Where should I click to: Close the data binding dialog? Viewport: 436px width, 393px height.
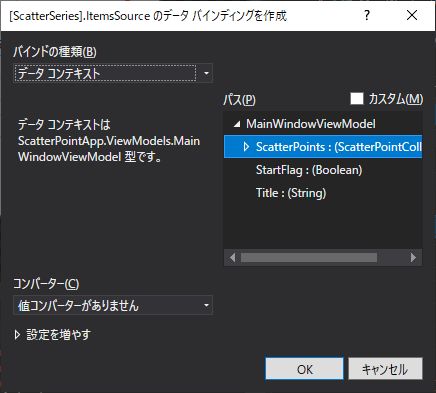coord(412,15)
